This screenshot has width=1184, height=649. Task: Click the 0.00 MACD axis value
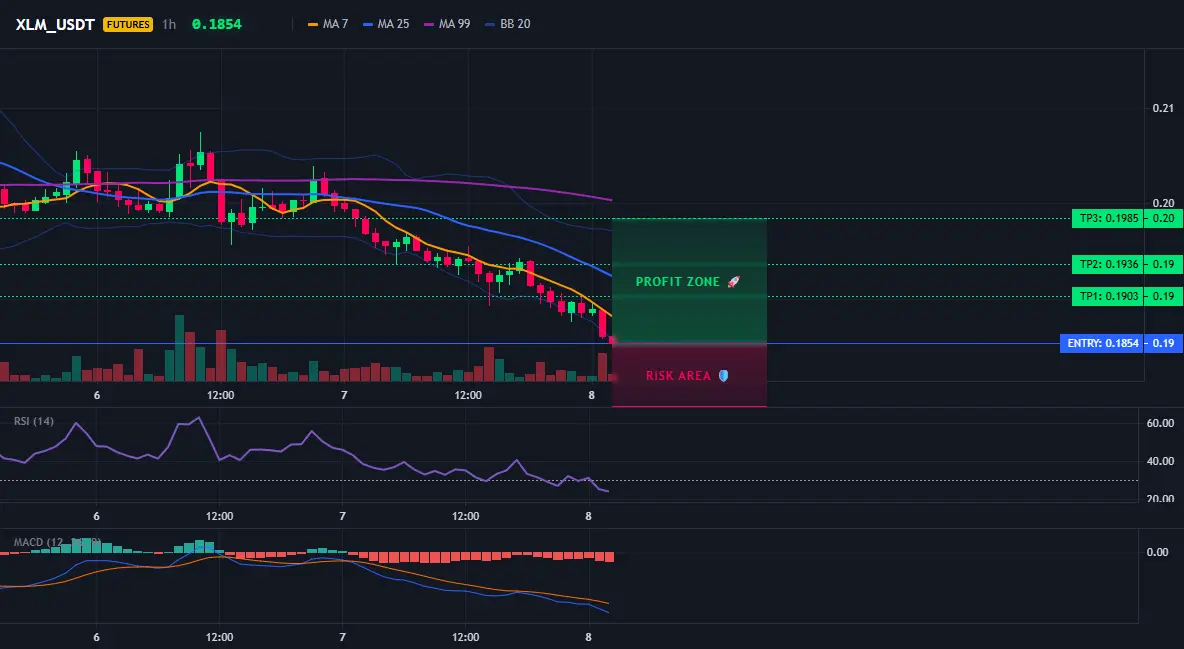(x=1158, y=552)
